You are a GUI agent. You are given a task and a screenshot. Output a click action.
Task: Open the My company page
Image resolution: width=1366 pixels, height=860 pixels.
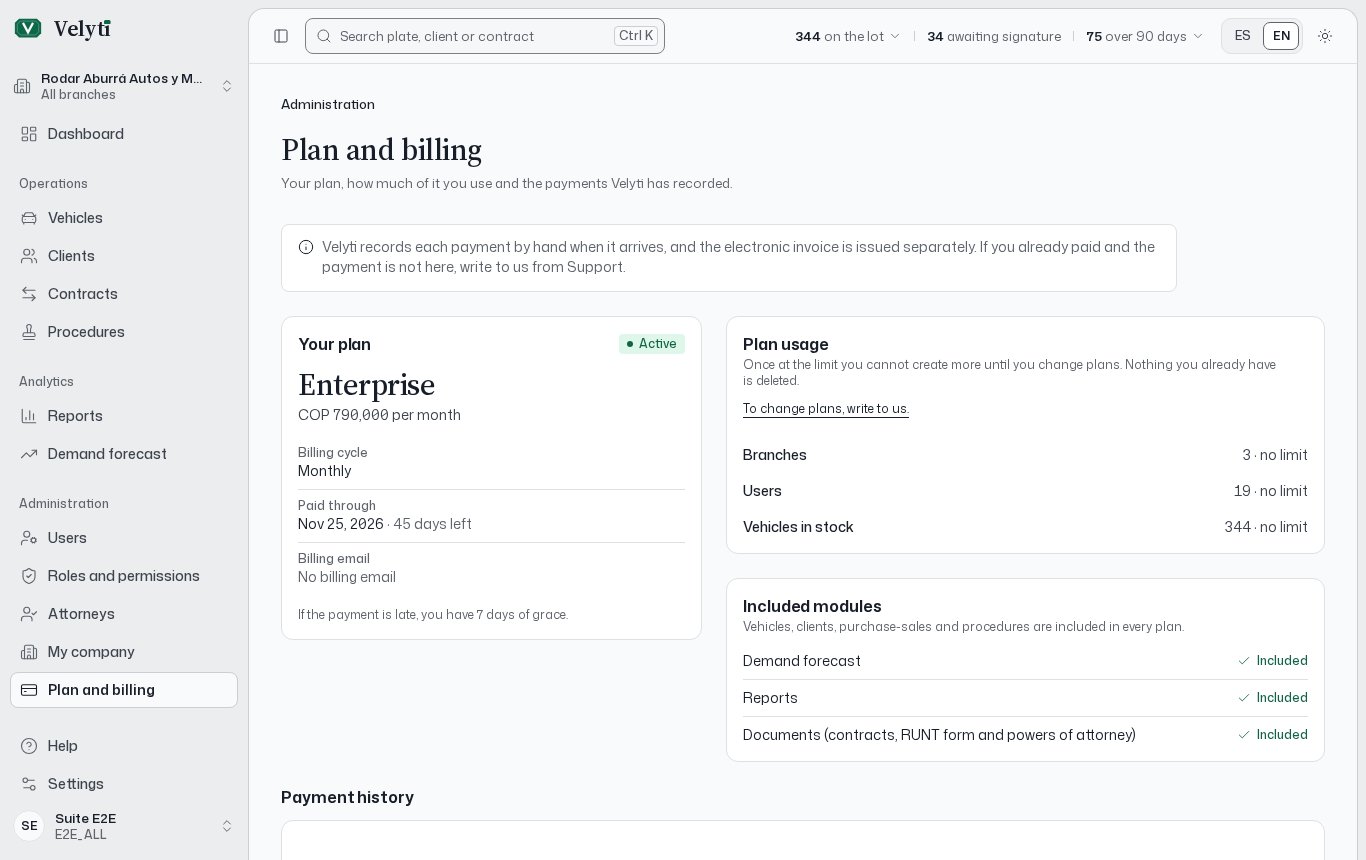(124, 652)
